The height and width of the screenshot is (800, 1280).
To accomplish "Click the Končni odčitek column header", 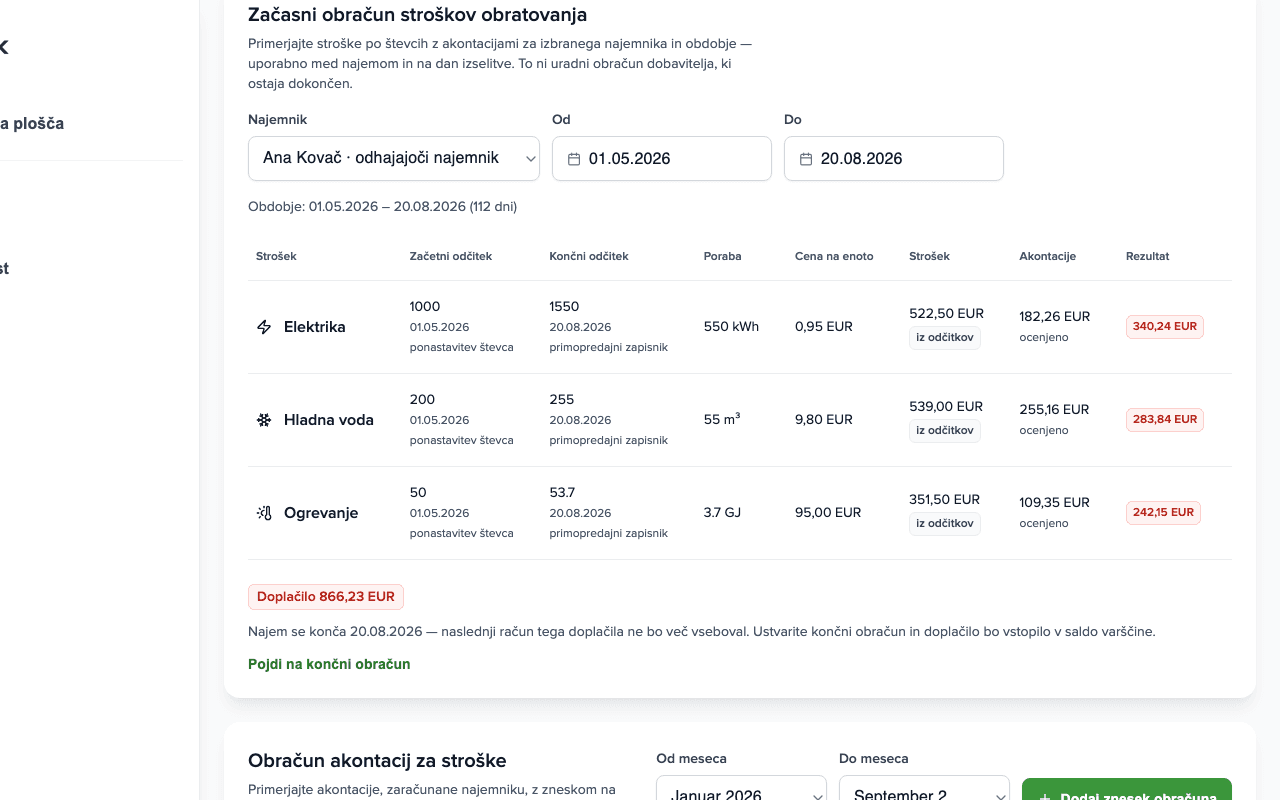I will coord(589,256).
